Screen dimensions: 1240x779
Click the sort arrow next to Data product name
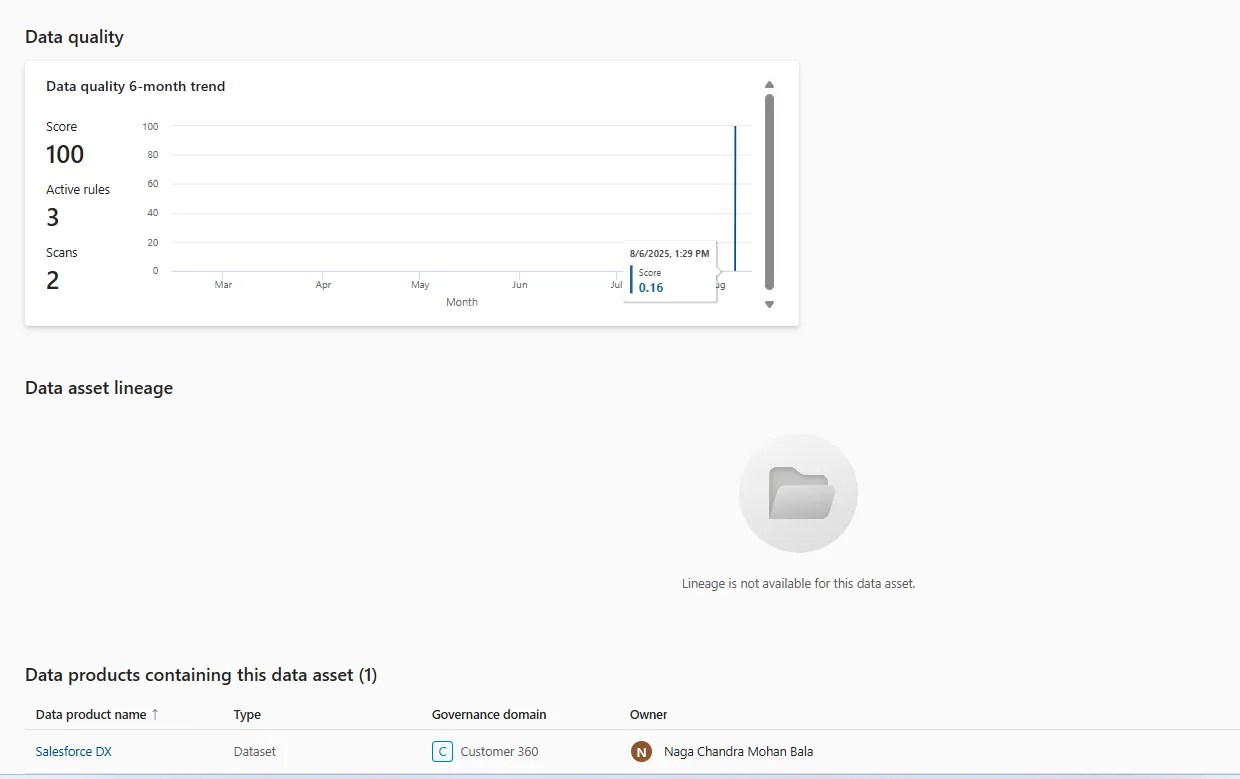coord(155,714)
